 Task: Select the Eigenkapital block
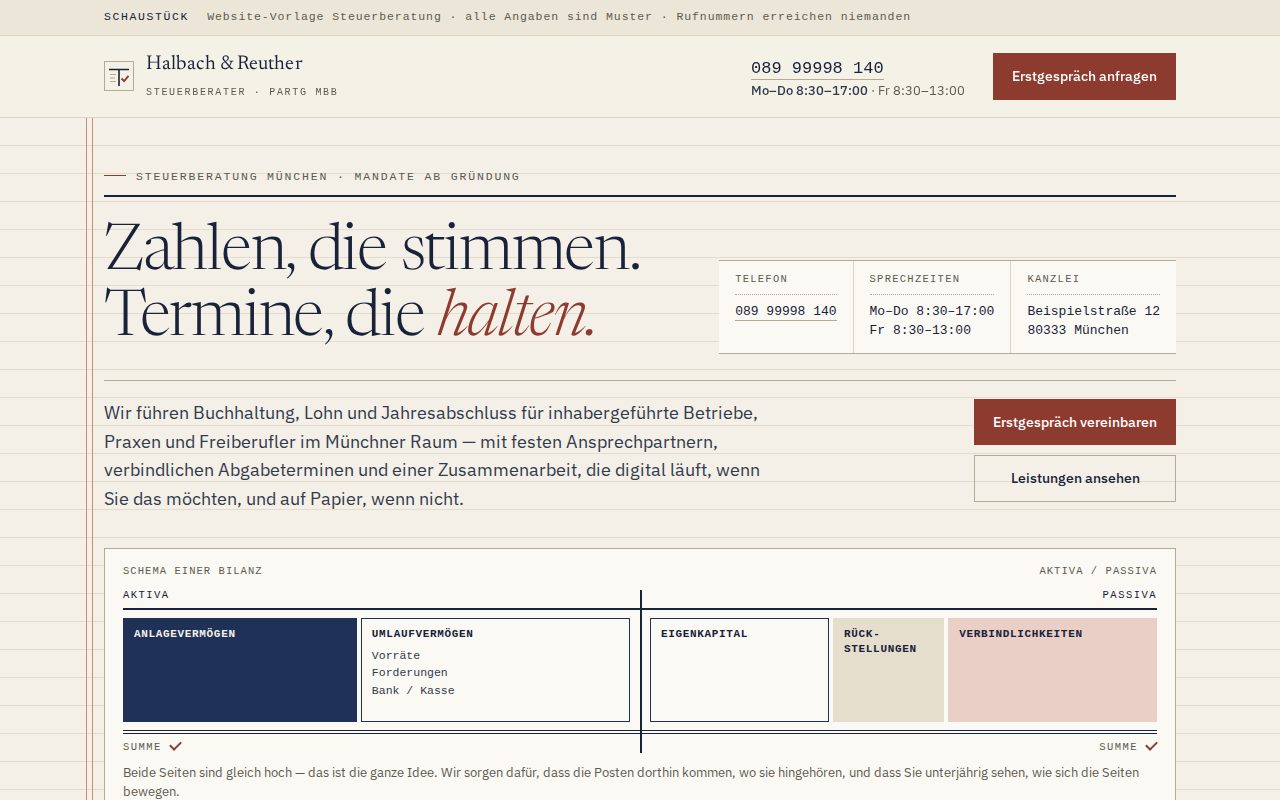[739, 670]
